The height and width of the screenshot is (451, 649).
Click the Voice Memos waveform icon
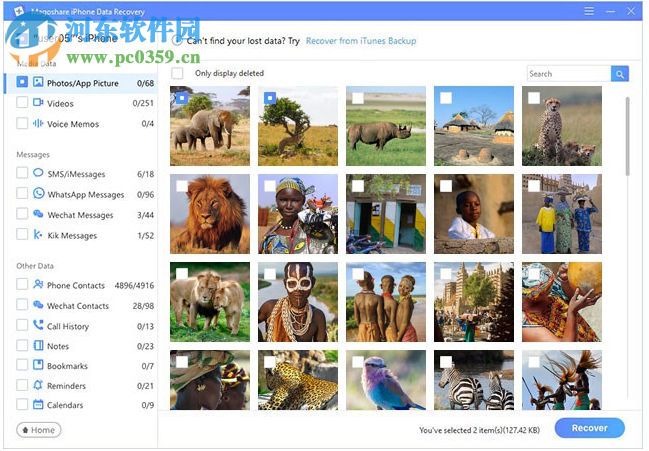[38, 123]
